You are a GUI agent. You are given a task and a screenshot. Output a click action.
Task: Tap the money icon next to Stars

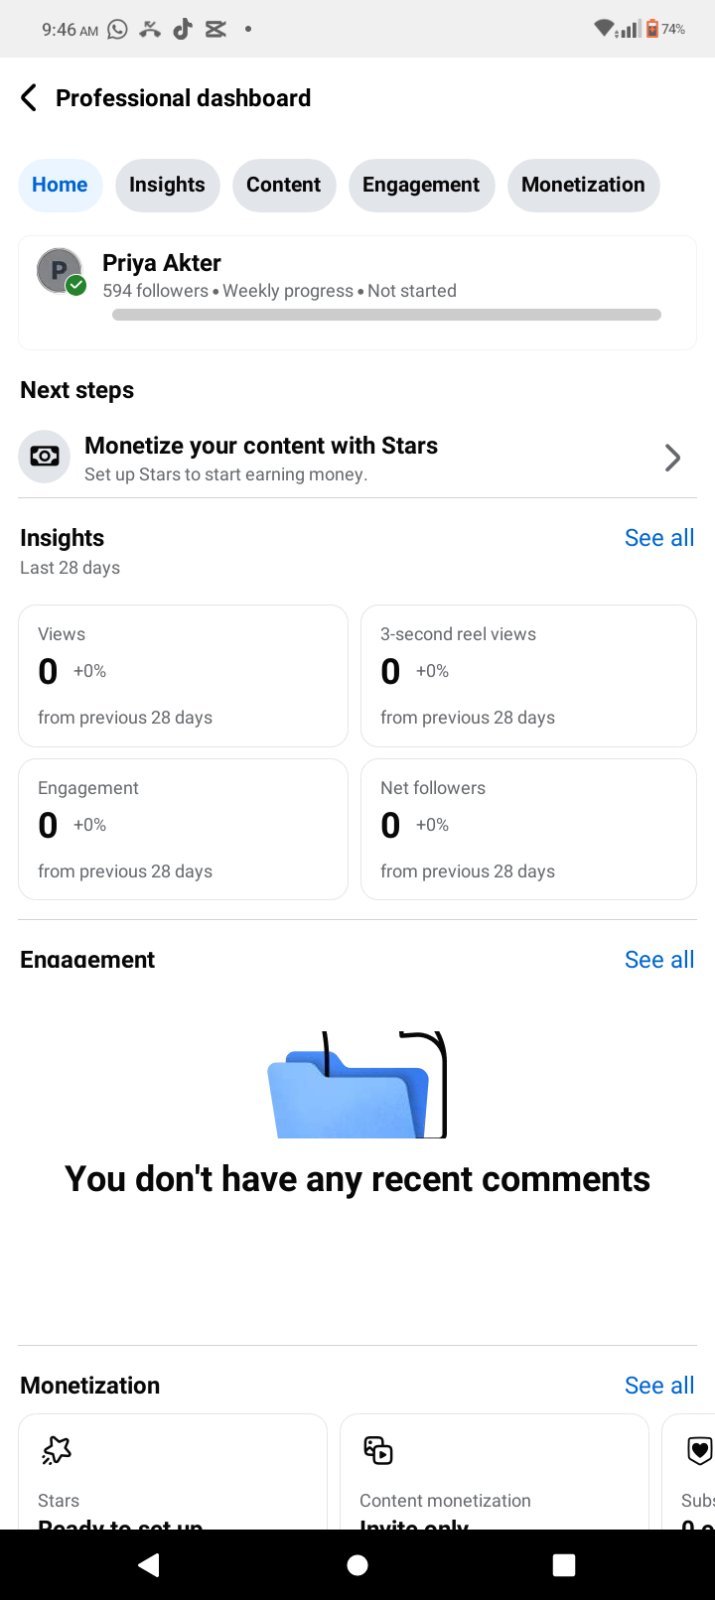[44, 457]
